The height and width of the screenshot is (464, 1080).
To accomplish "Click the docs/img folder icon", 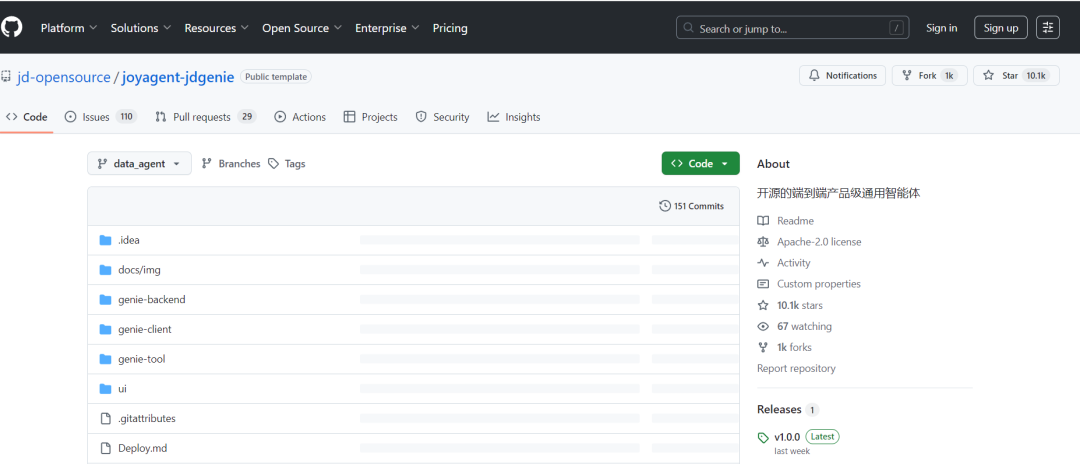I will tap(105, 270).
